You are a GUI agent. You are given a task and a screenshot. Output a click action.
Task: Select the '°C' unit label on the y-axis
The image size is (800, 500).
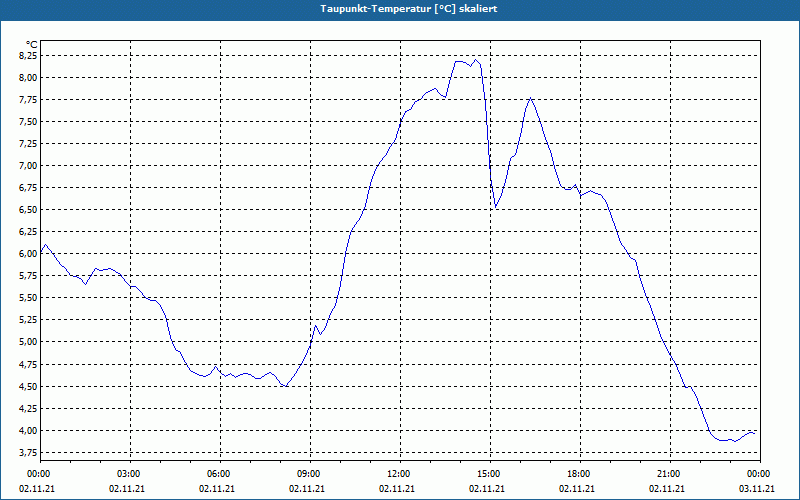pyautogui.click(x=31, y=45)
